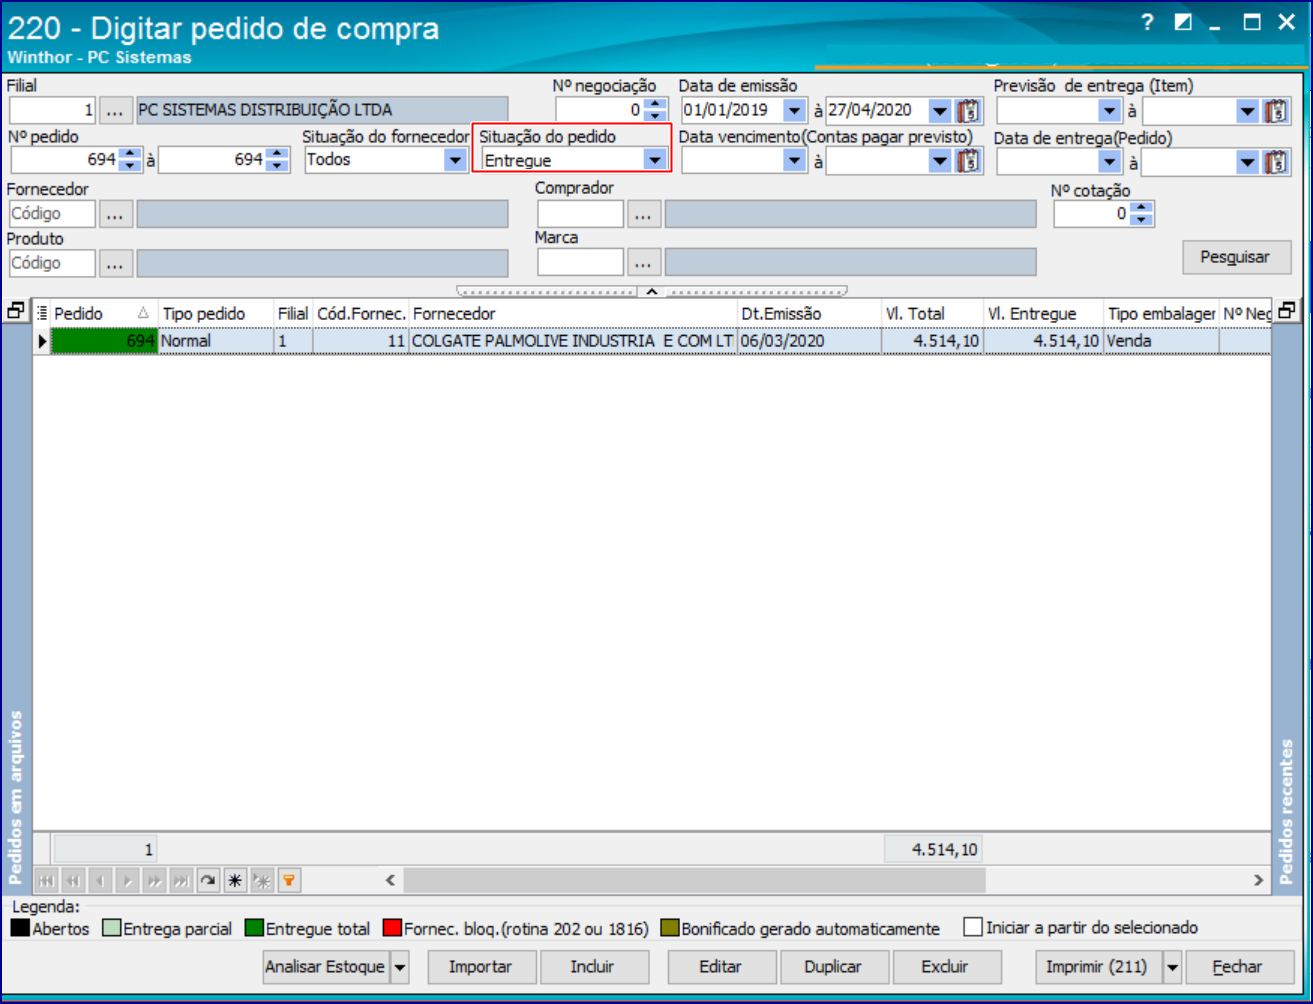Open calendar picker for Data de emissão range
1313x1004 pixels.
click(x=969, y=110)
